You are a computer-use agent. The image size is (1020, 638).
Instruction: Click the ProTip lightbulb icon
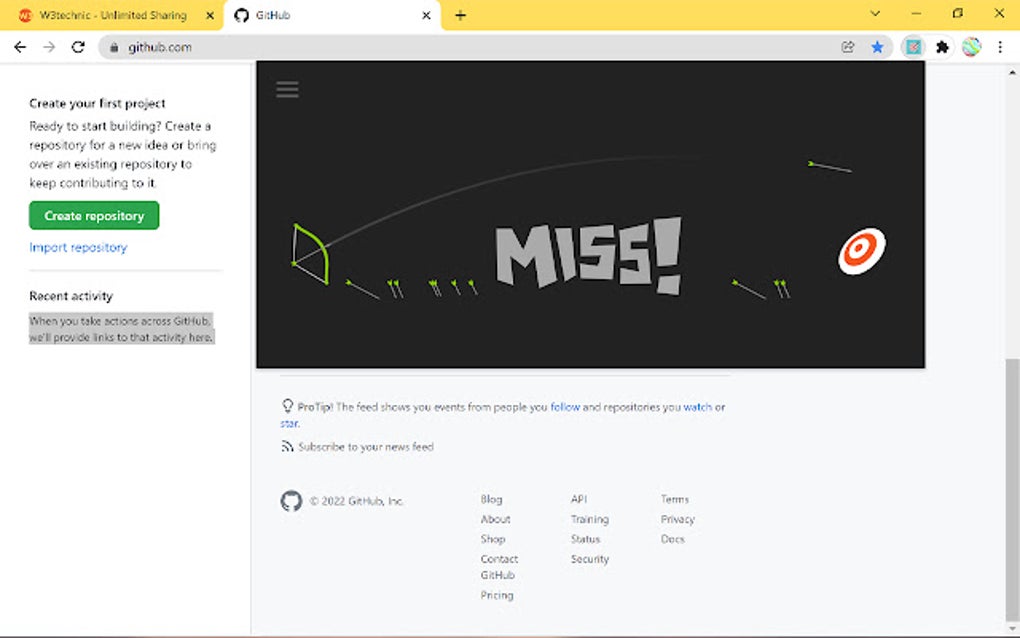pyautogui.click(x=285, y=407)
